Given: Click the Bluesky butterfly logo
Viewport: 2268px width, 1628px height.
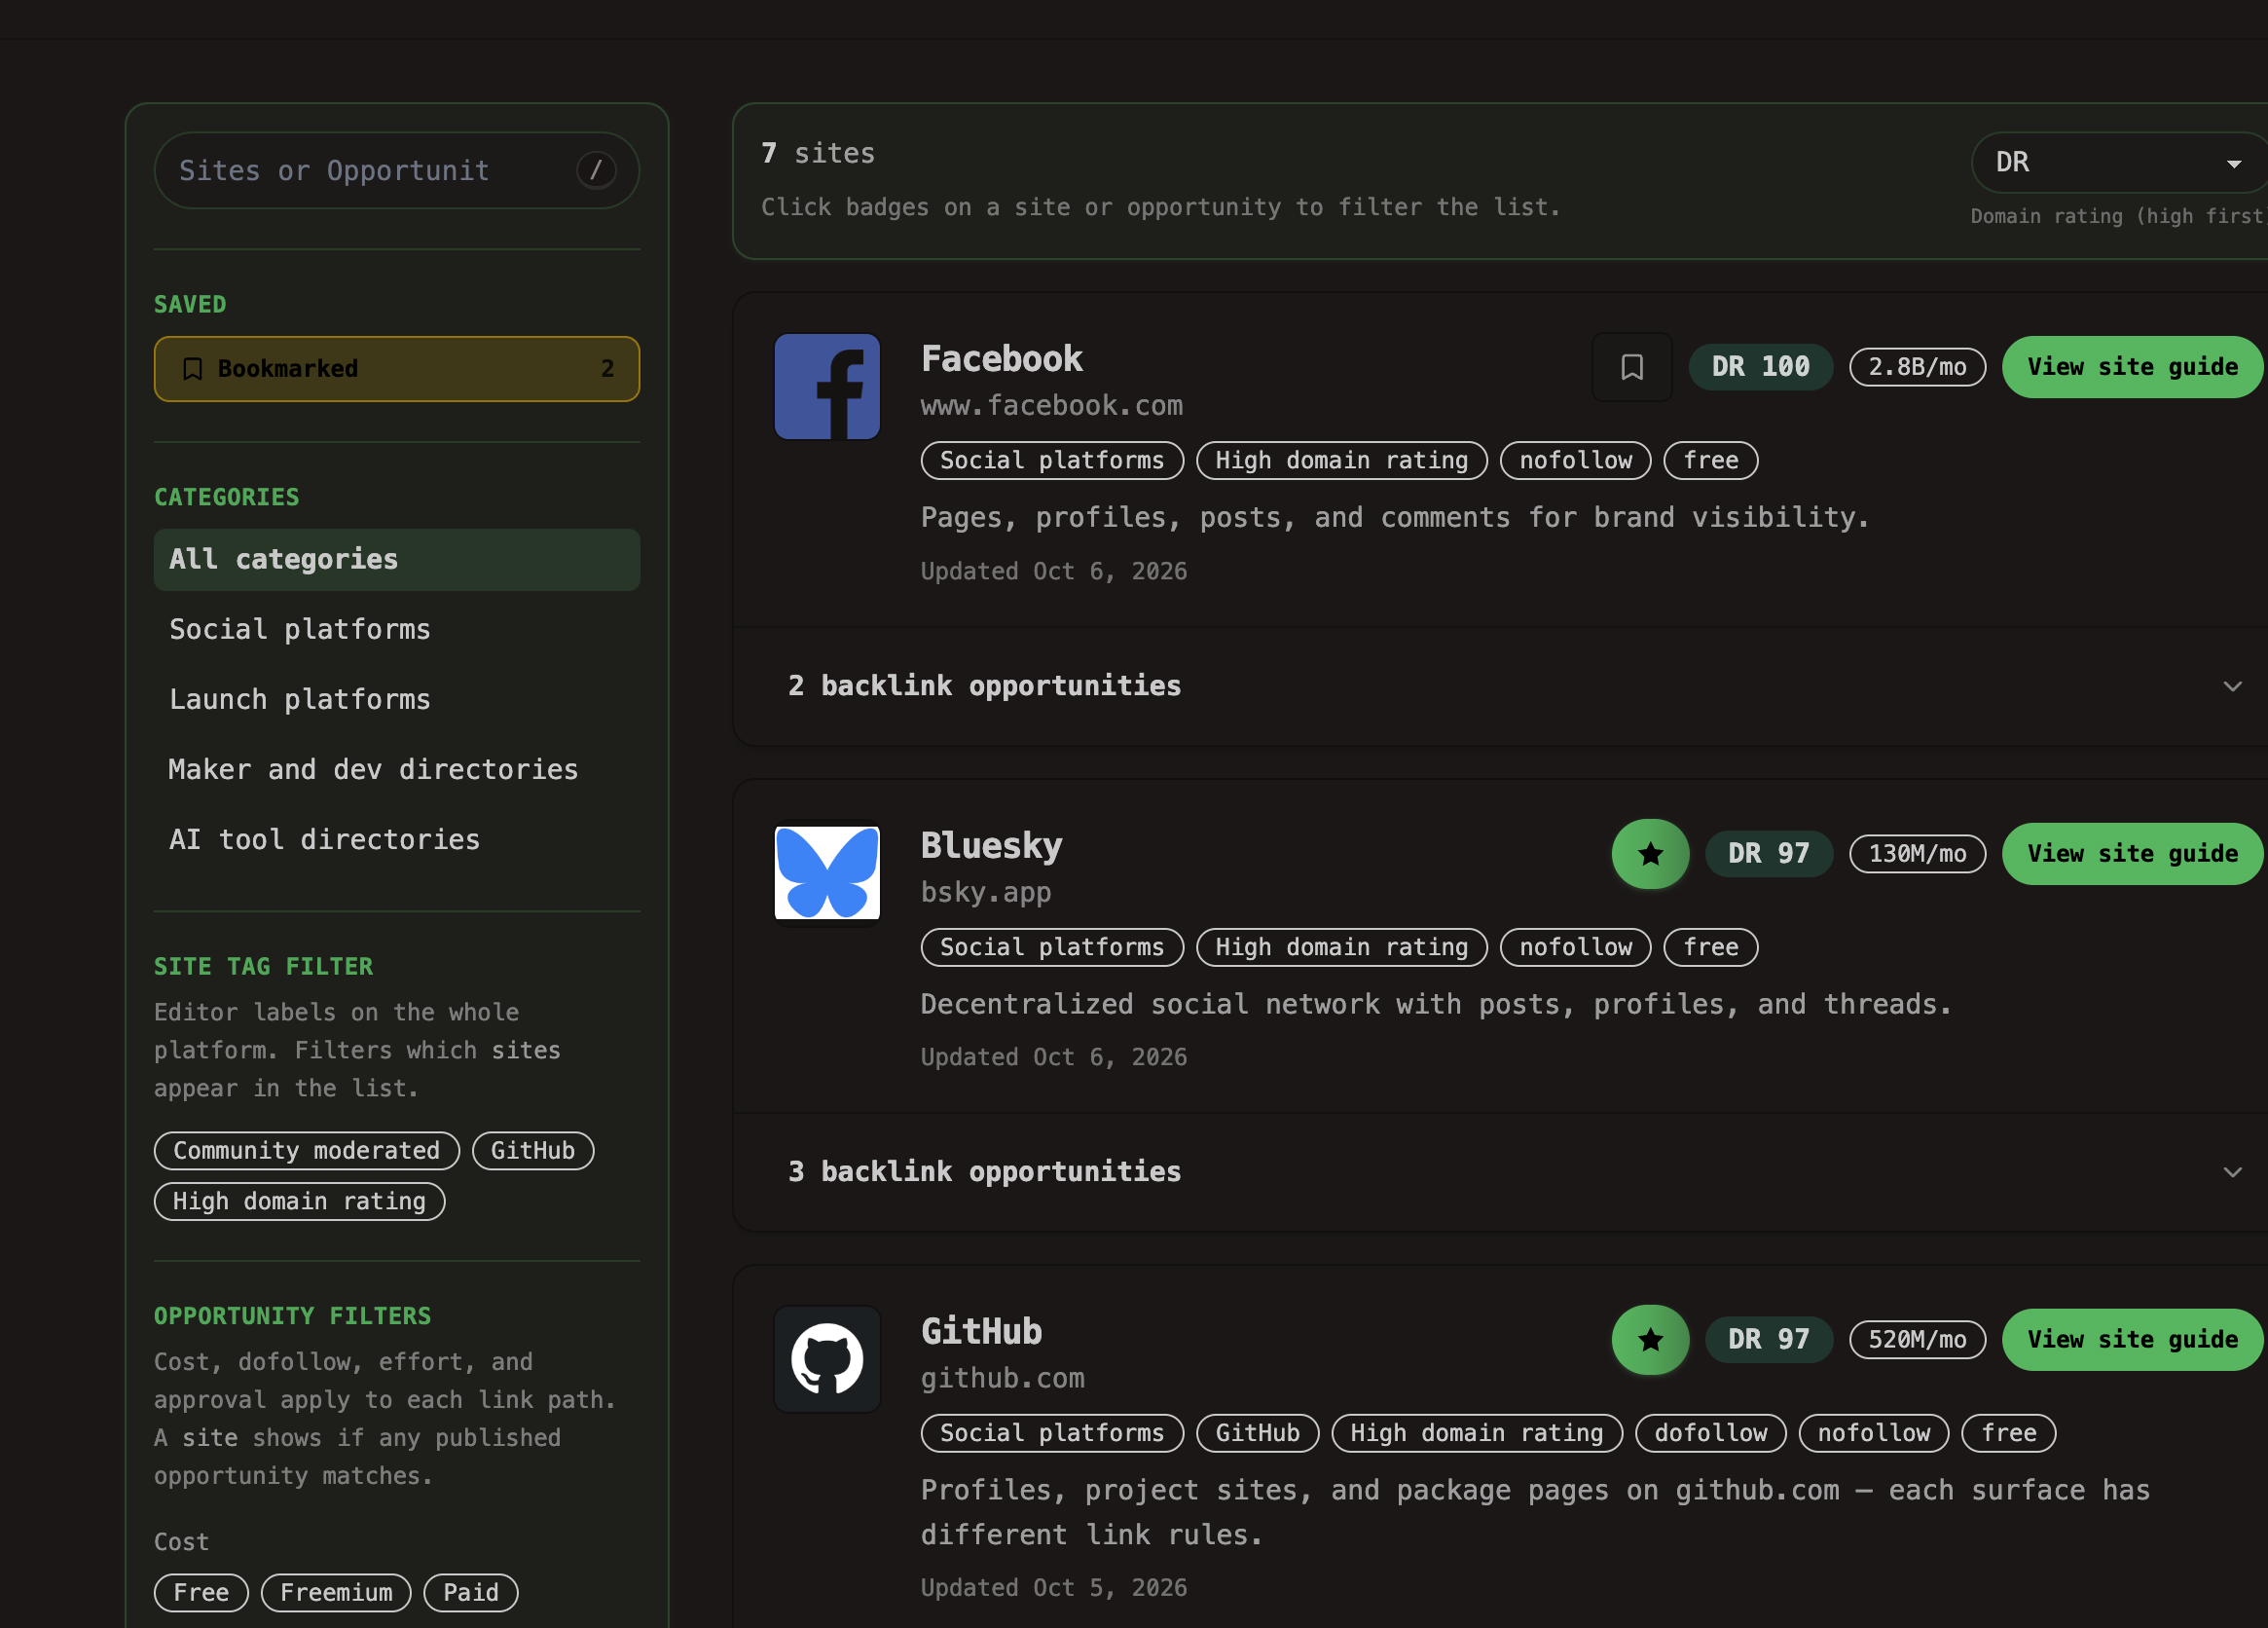Looking at the screenshot, I should tap(827, 872).
